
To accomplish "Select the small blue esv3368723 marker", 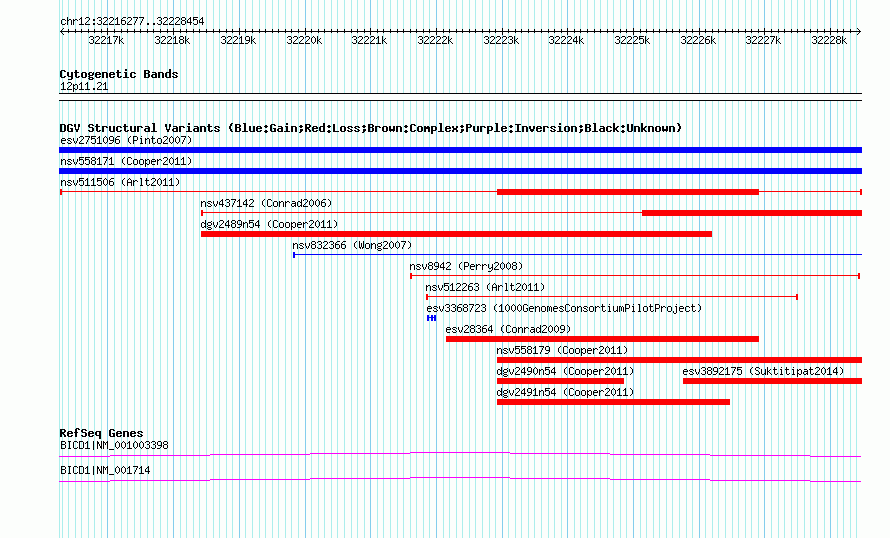I will 431,318.
